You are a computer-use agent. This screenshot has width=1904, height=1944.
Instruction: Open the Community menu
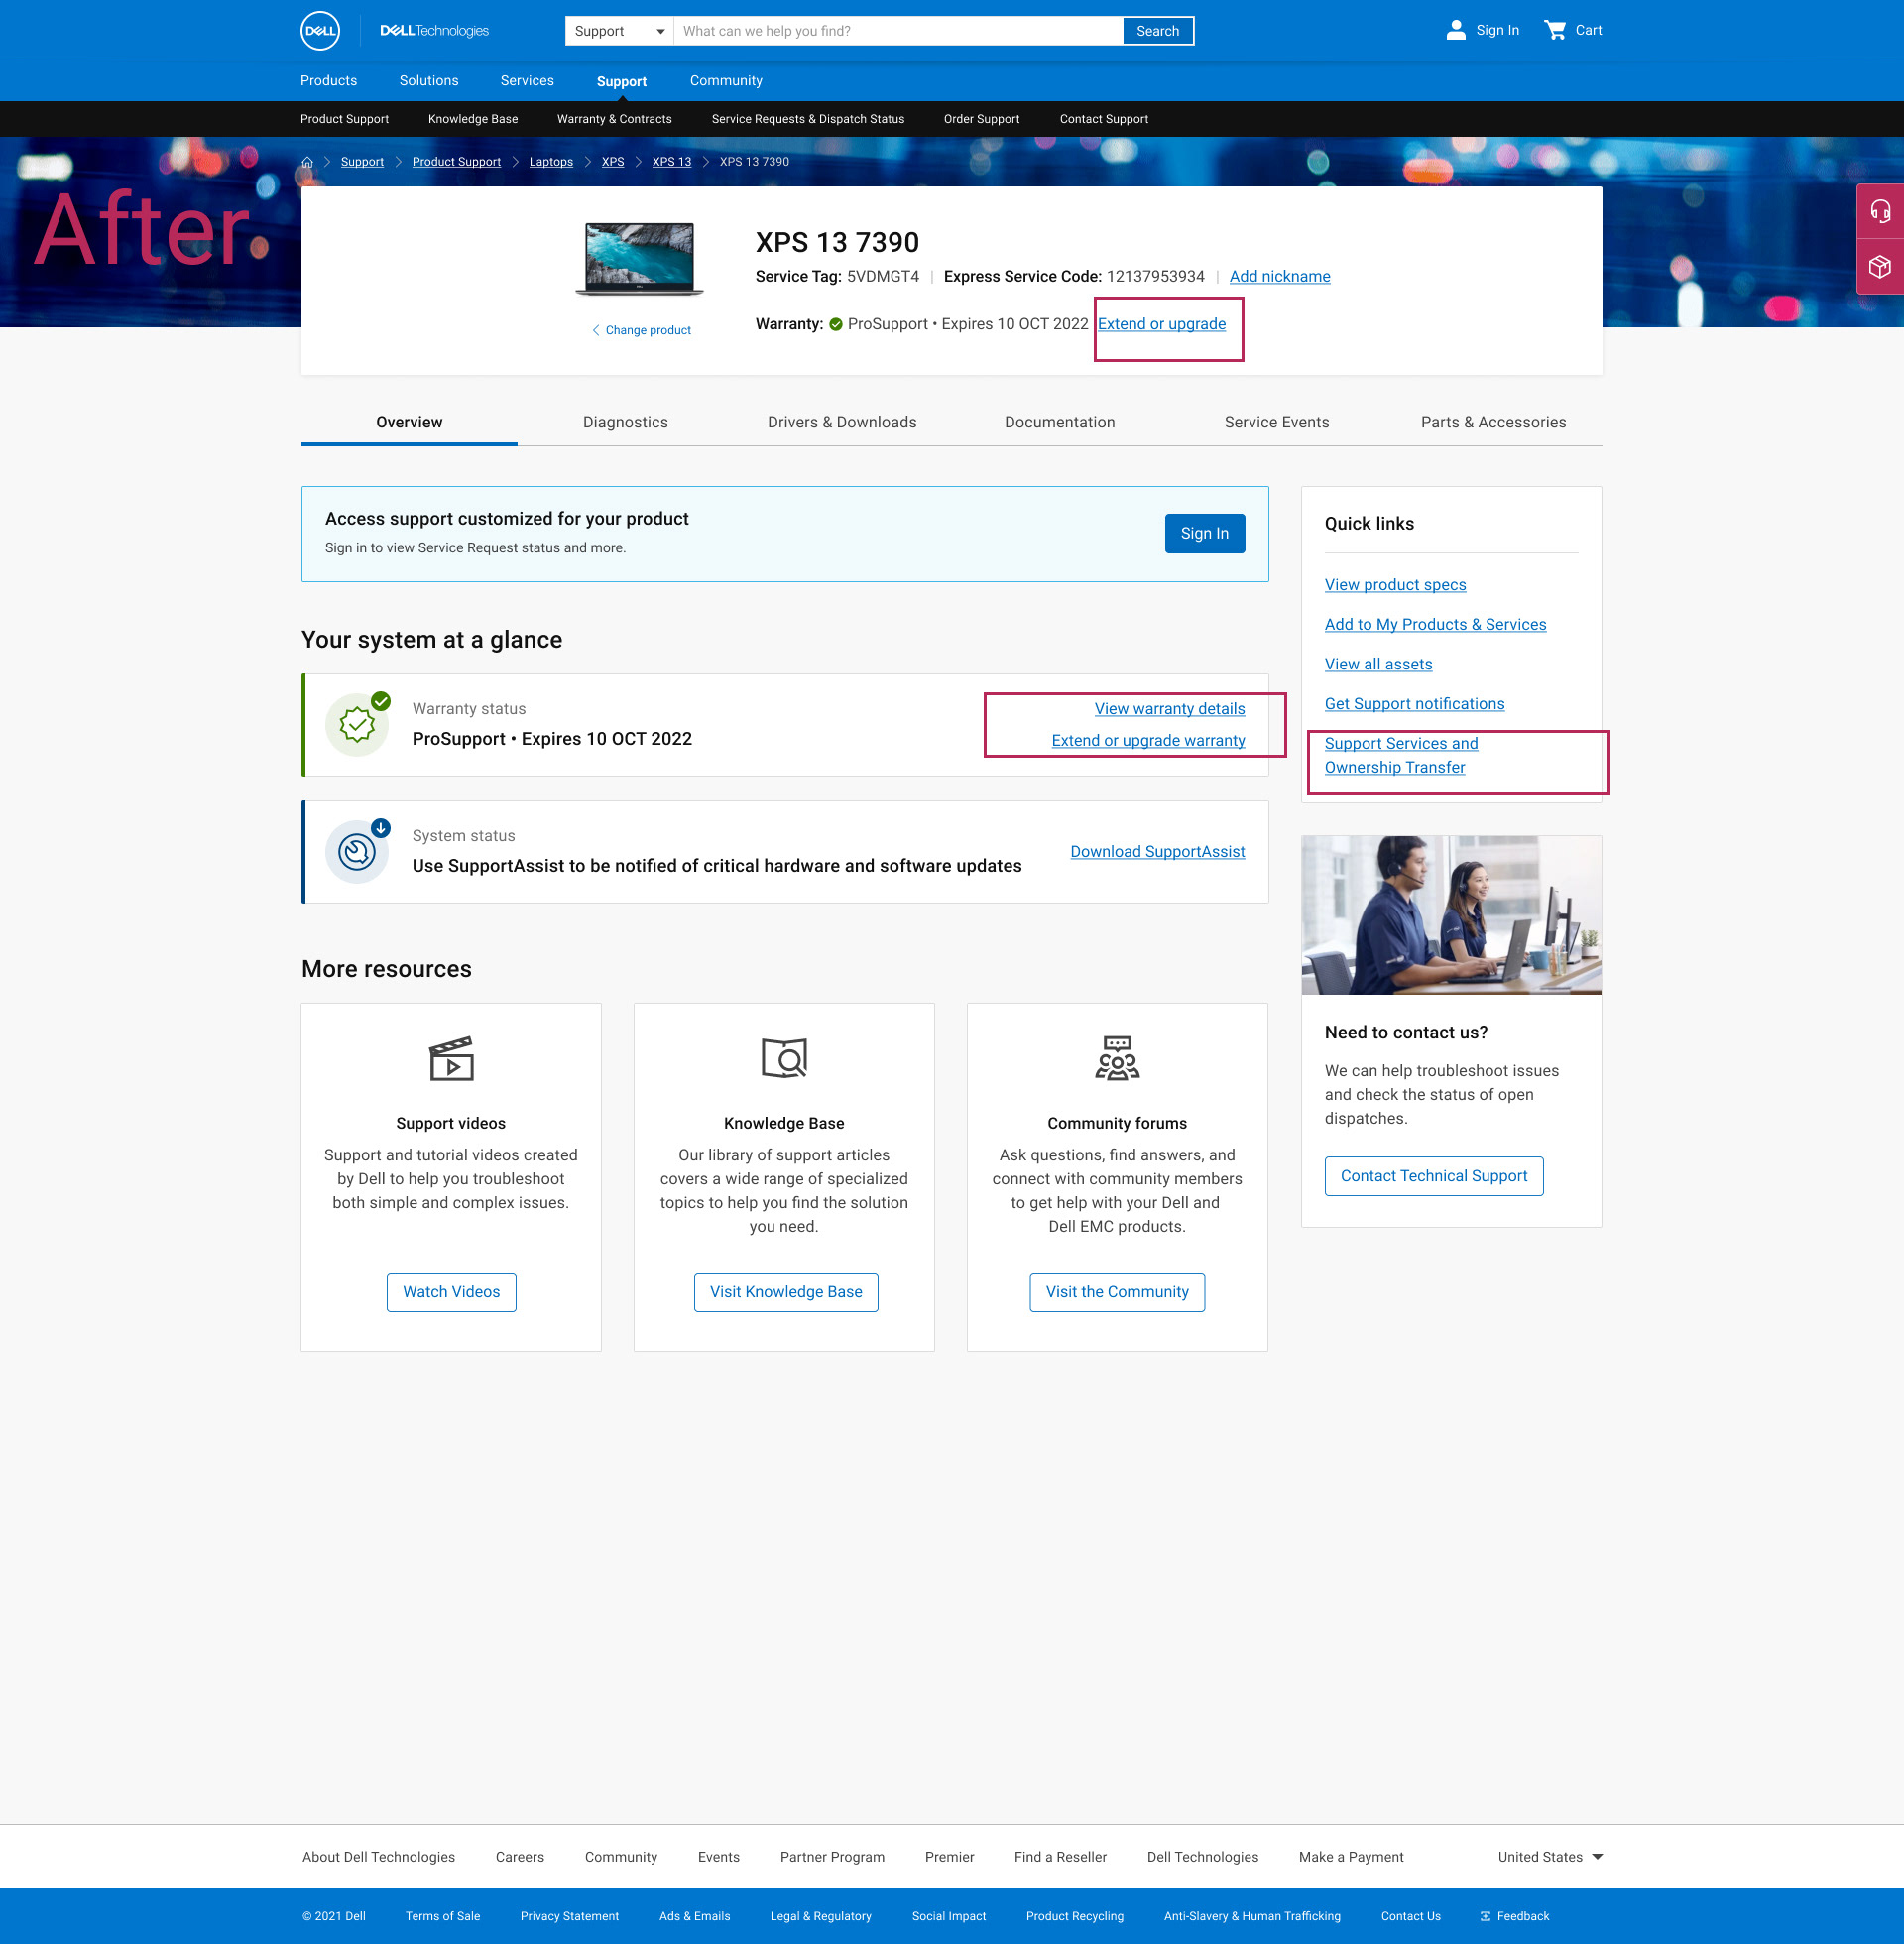click(726, 81)
